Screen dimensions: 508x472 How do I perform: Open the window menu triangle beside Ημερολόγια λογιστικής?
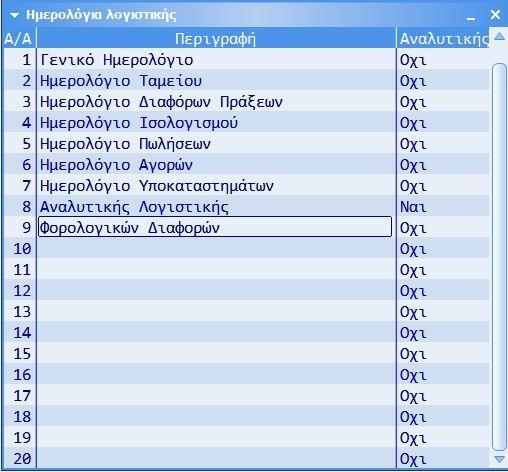pos(14,15)
